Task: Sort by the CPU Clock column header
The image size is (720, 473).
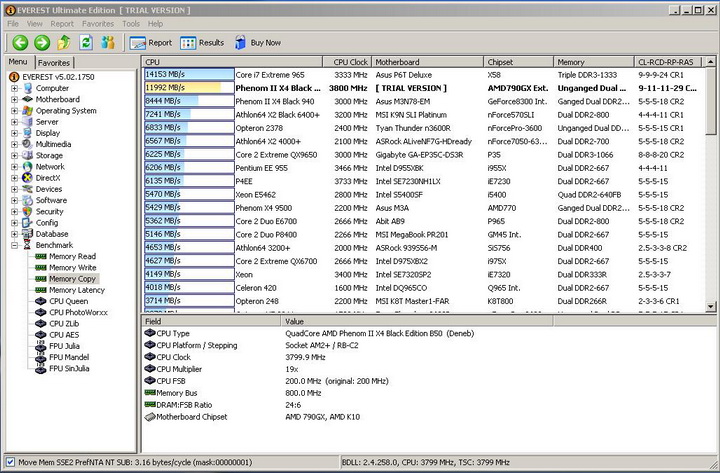Action: (347, 62)
